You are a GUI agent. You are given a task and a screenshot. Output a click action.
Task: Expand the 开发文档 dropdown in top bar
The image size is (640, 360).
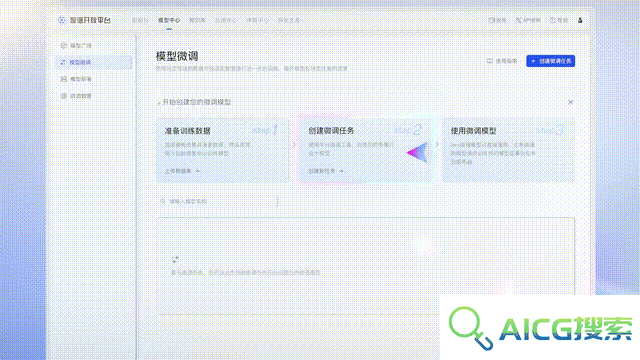(290, 20)
